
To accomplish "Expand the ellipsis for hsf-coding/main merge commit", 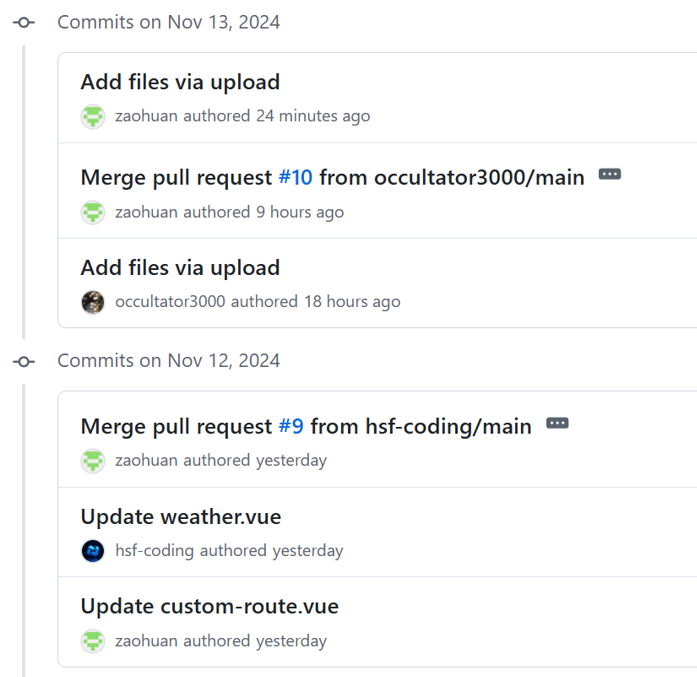I will 557,424.
